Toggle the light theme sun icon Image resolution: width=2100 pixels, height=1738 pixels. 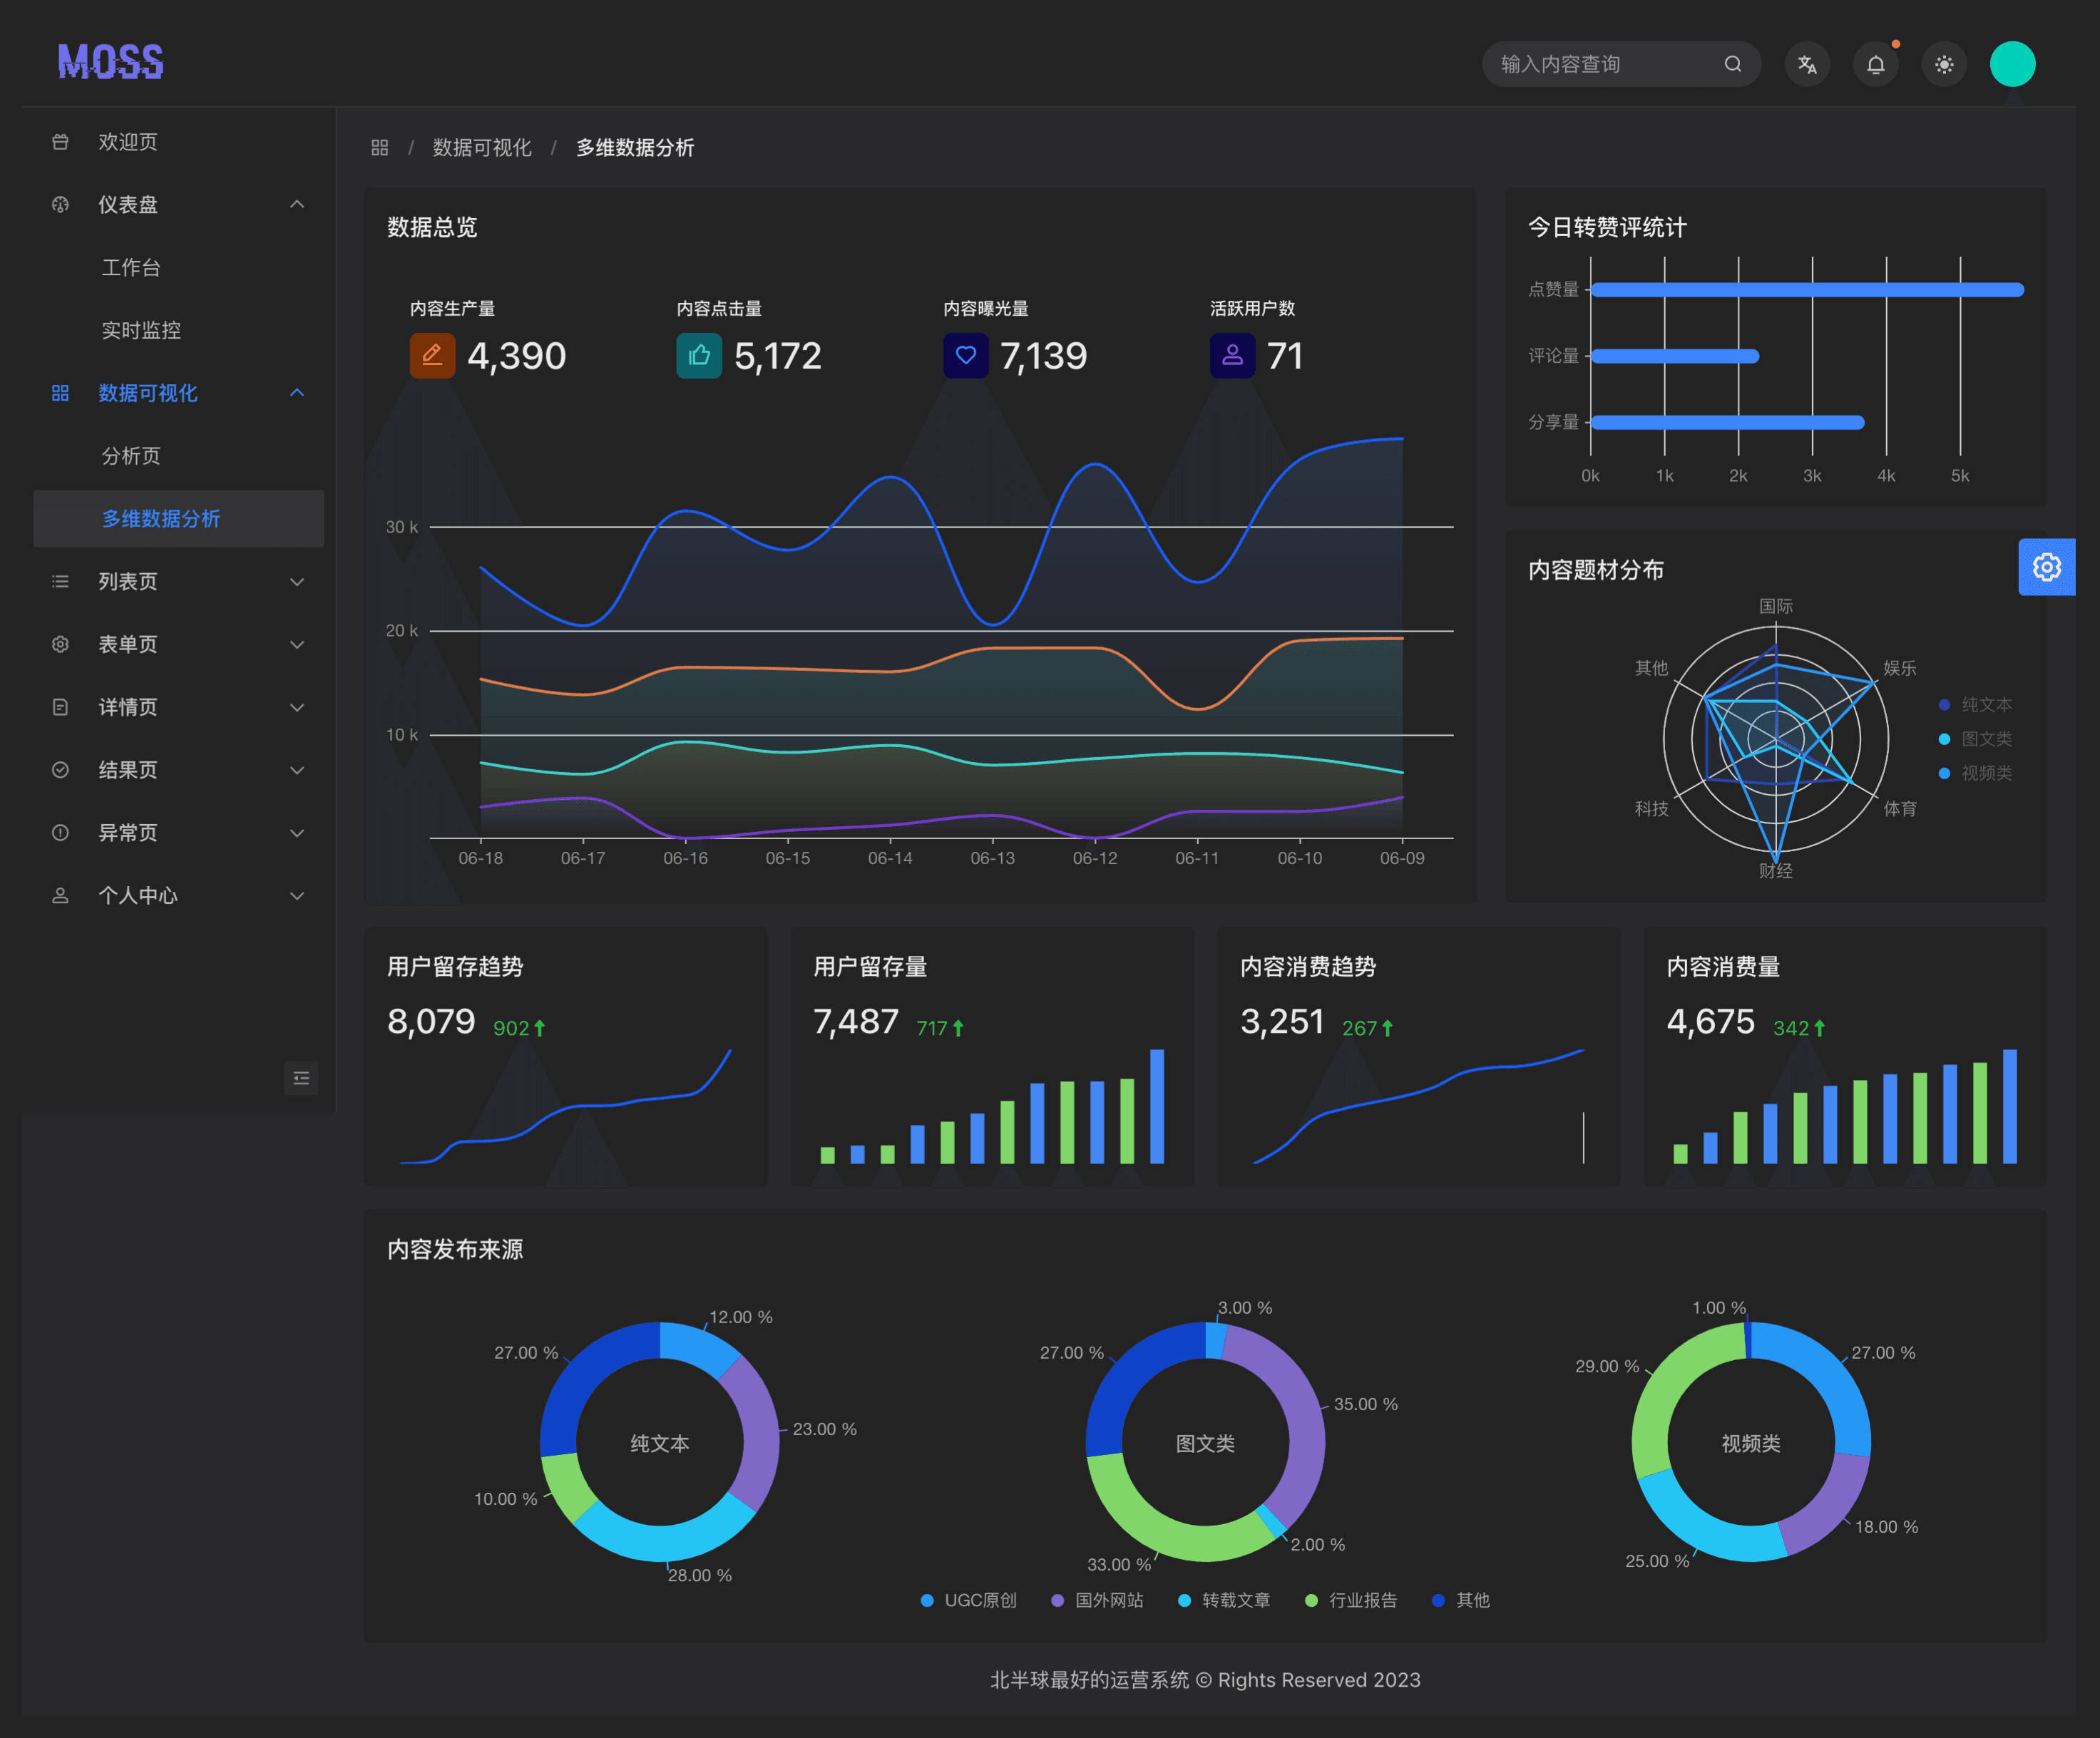[x=1944, y=64]
